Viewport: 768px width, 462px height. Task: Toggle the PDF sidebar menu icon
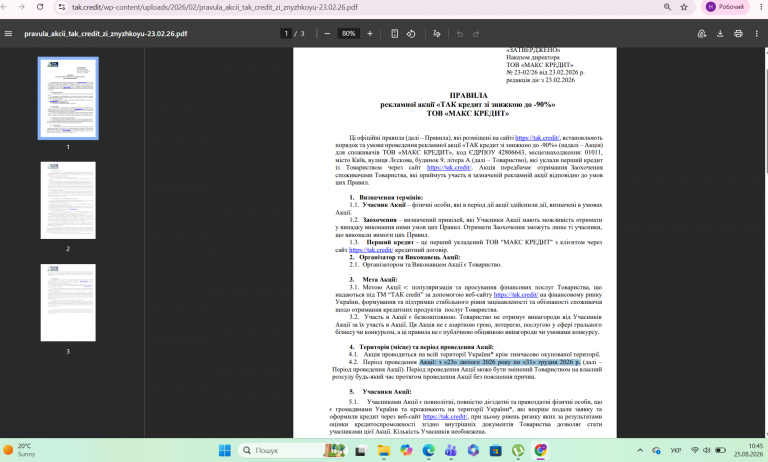point(8,34)
